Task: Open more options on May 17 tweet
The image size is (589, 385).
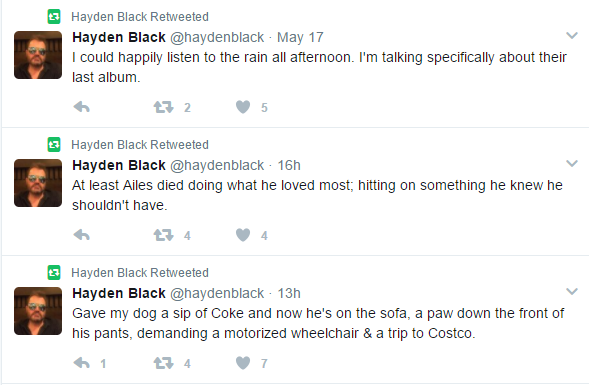Action: click(572, 36)
